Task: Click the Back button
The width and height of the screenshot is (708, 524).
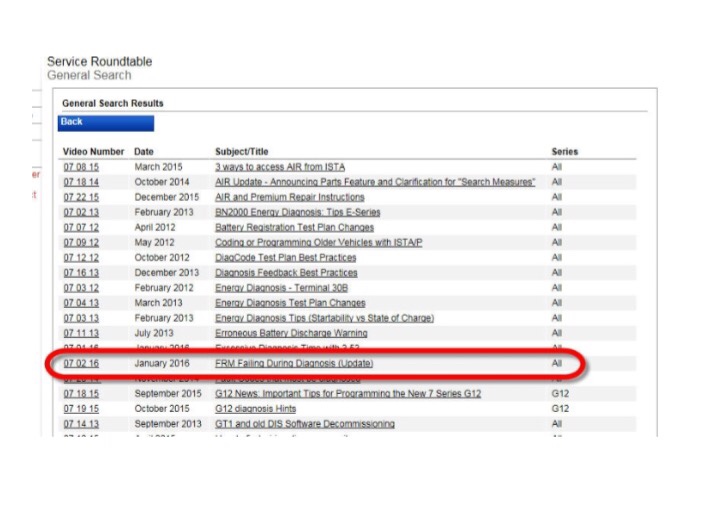Action: [105, 123]
